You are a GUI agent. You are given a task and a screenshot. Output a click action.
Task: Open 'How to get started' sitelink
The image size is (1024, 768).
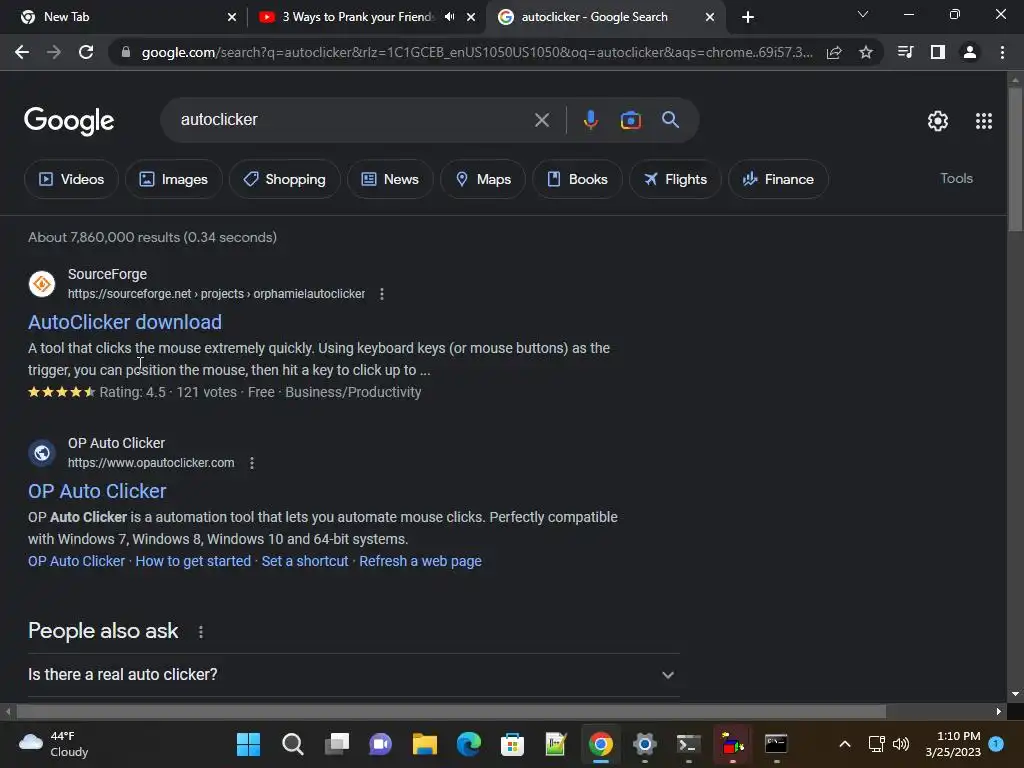coord(193,561)
